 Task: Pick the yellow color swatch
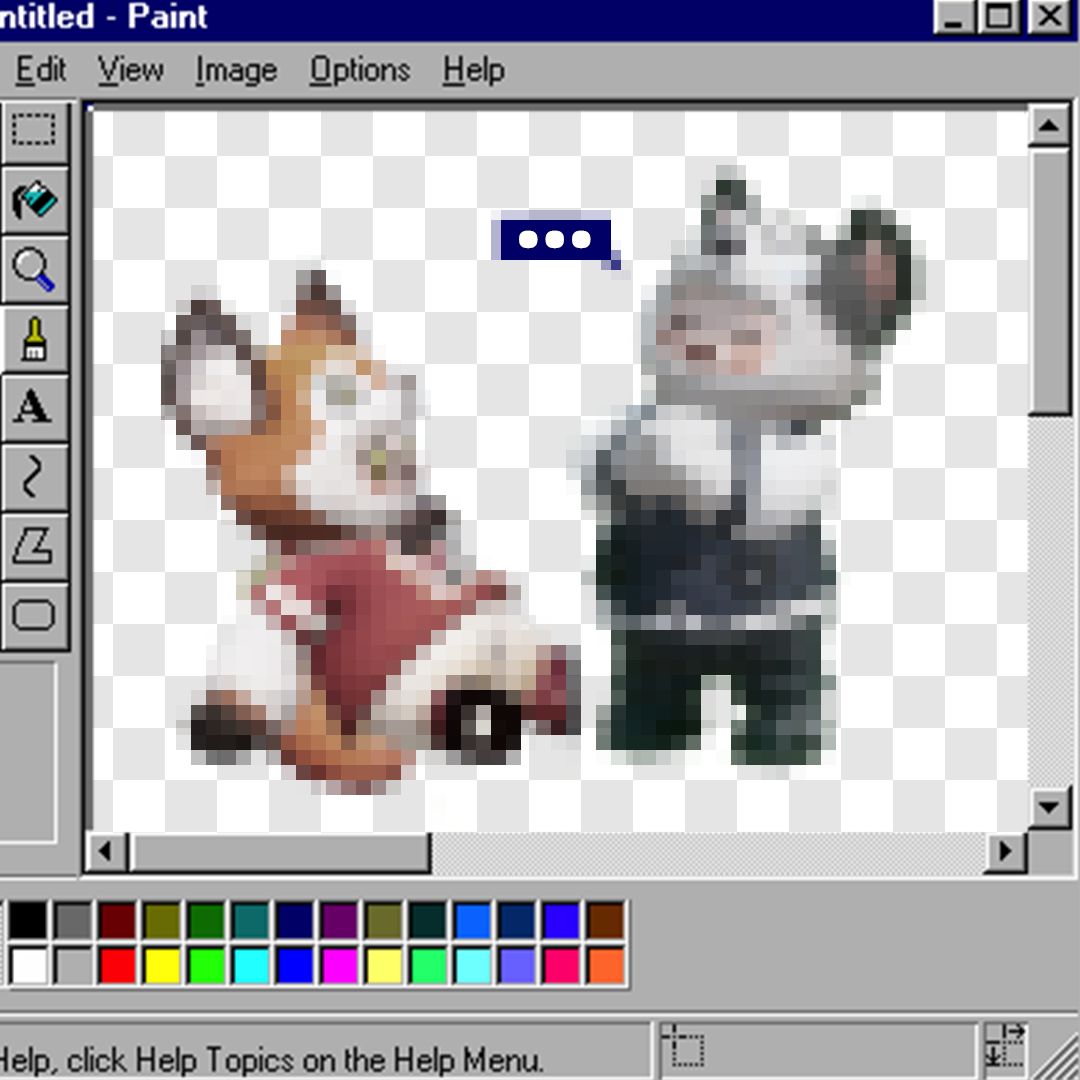tap(162, 965)
